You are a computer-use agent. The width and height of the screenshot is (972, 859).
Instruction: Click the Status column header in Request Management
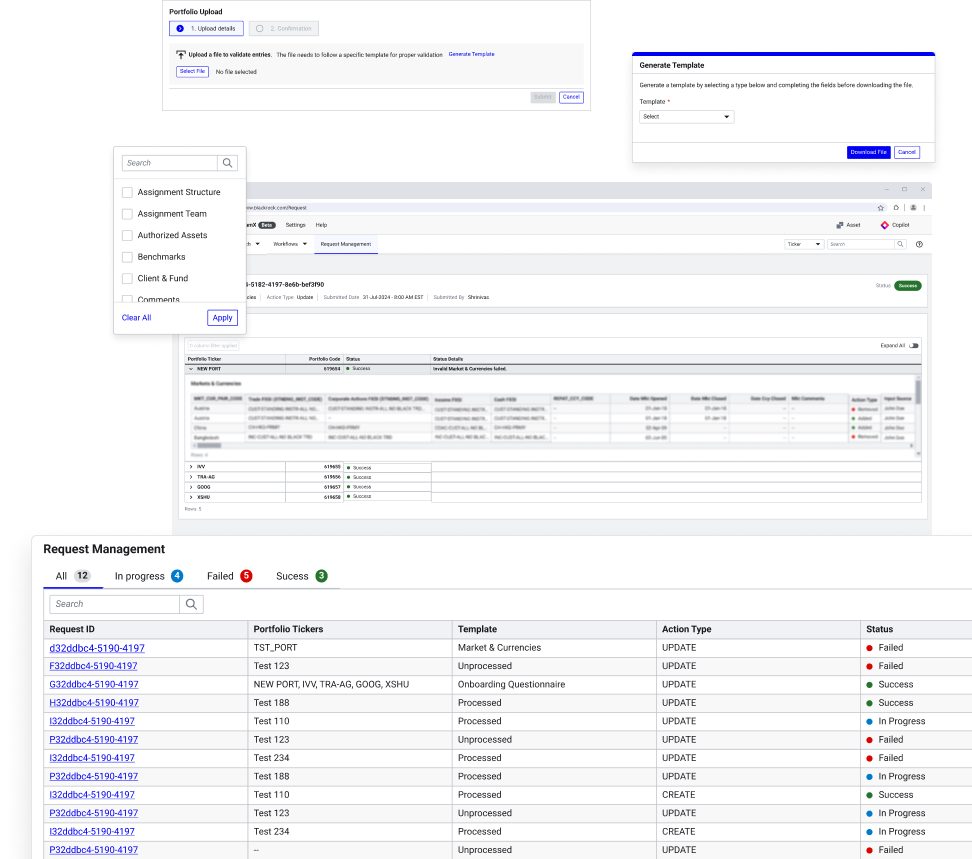point(916,629)
